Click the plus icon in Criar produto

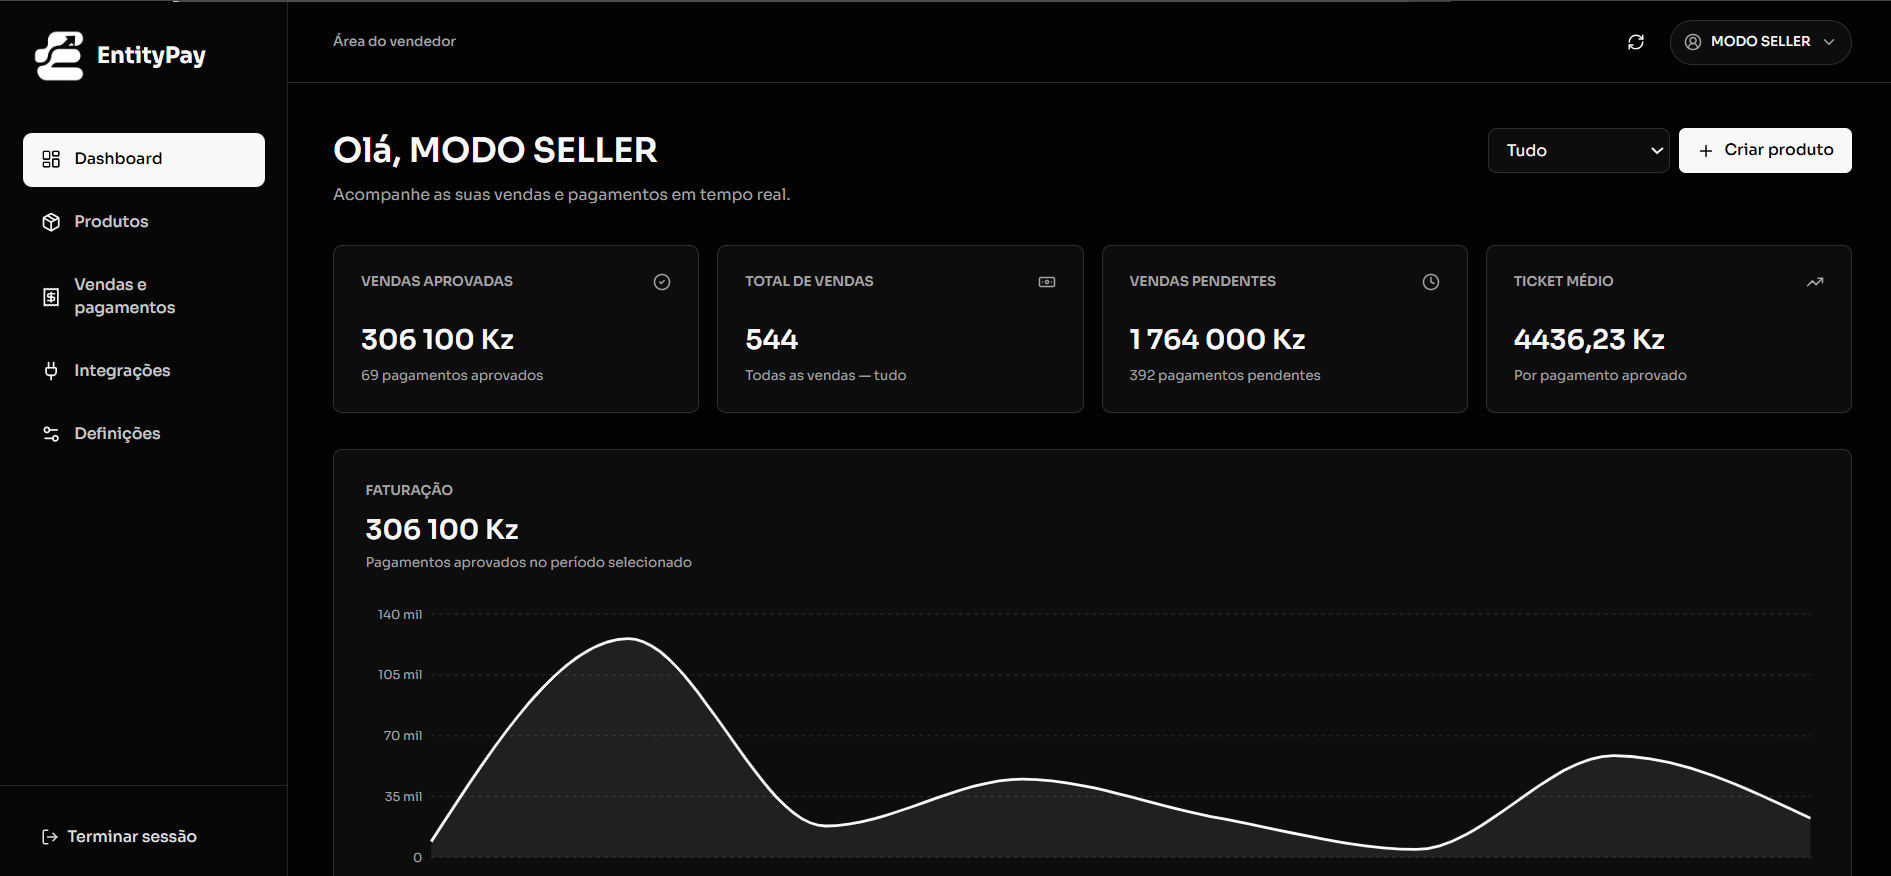[1706, 151]
